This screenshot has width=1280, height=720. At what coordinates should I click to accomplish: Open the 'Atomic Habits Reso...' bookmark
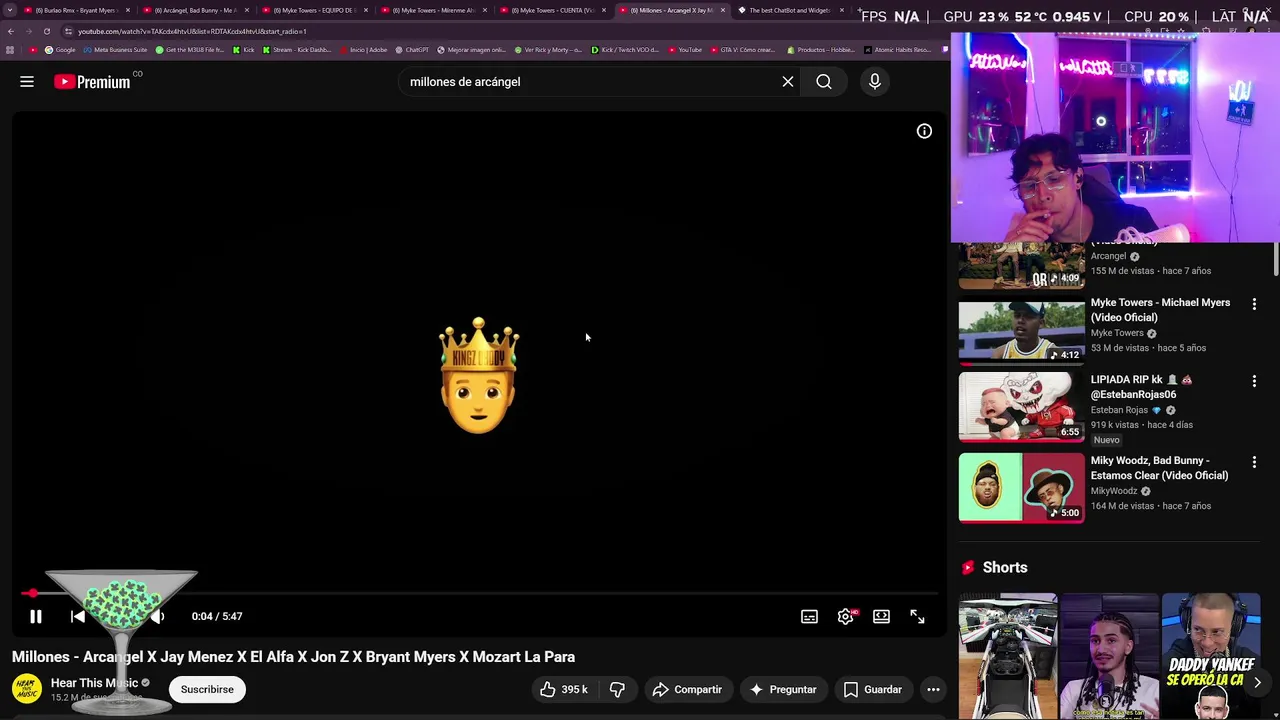click(x=898, y=50)
